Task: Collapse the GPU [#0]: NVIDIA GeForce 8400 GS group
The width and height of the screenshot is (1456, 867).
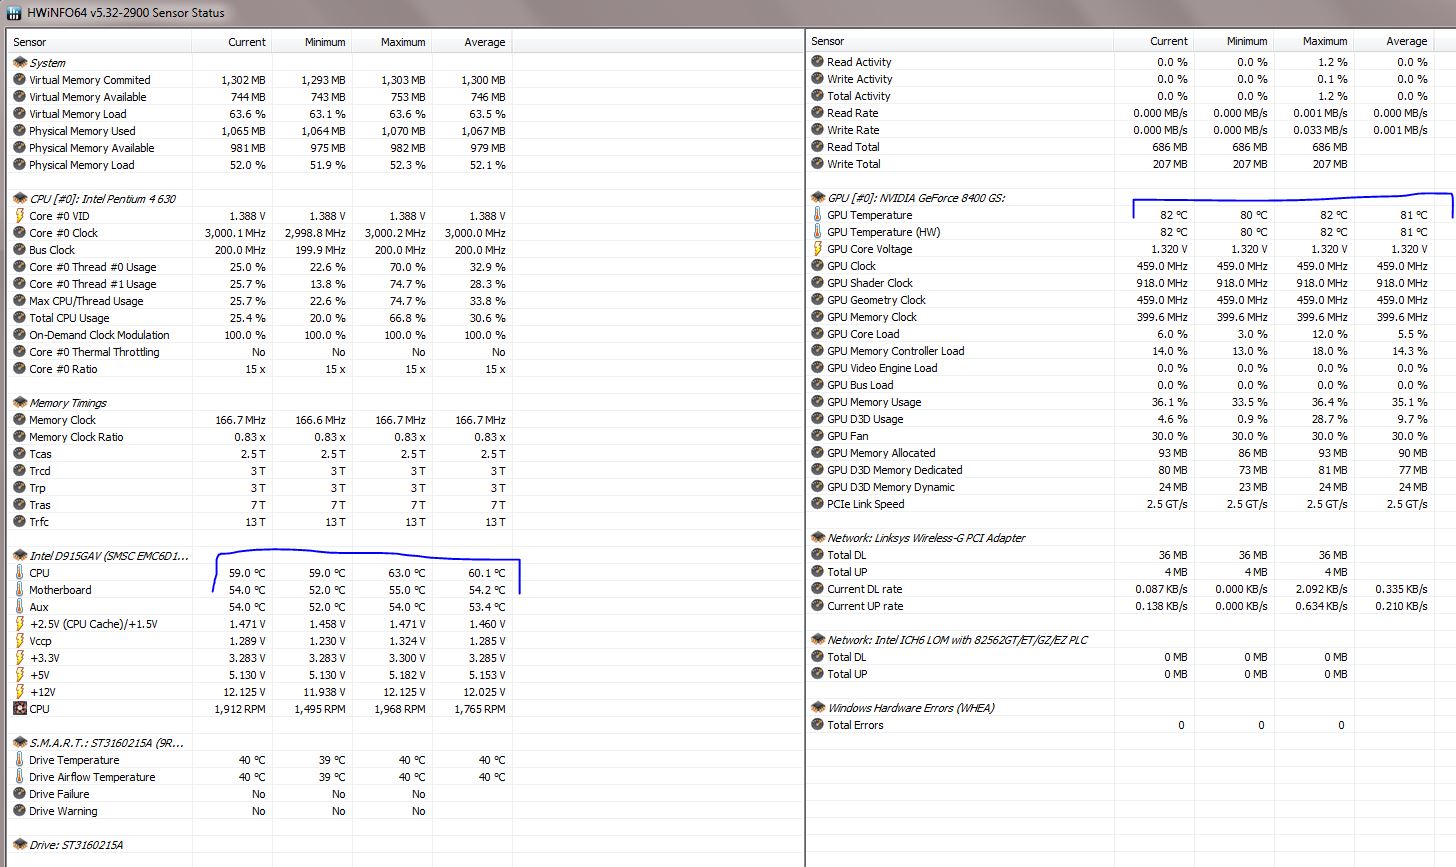Action: [818, 198]
